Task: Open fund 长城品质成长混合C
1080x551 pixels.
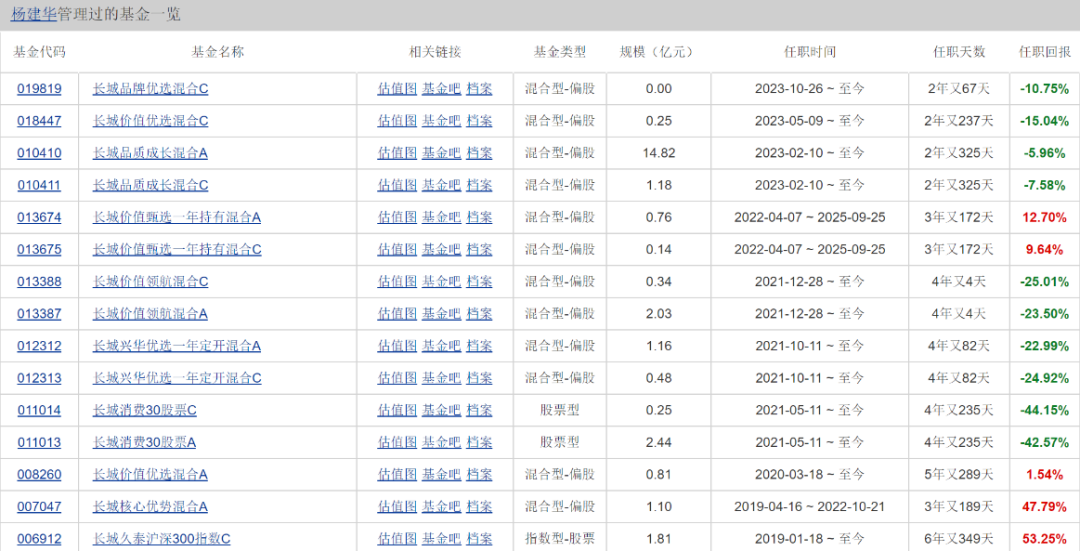Action: pos(150,185)
